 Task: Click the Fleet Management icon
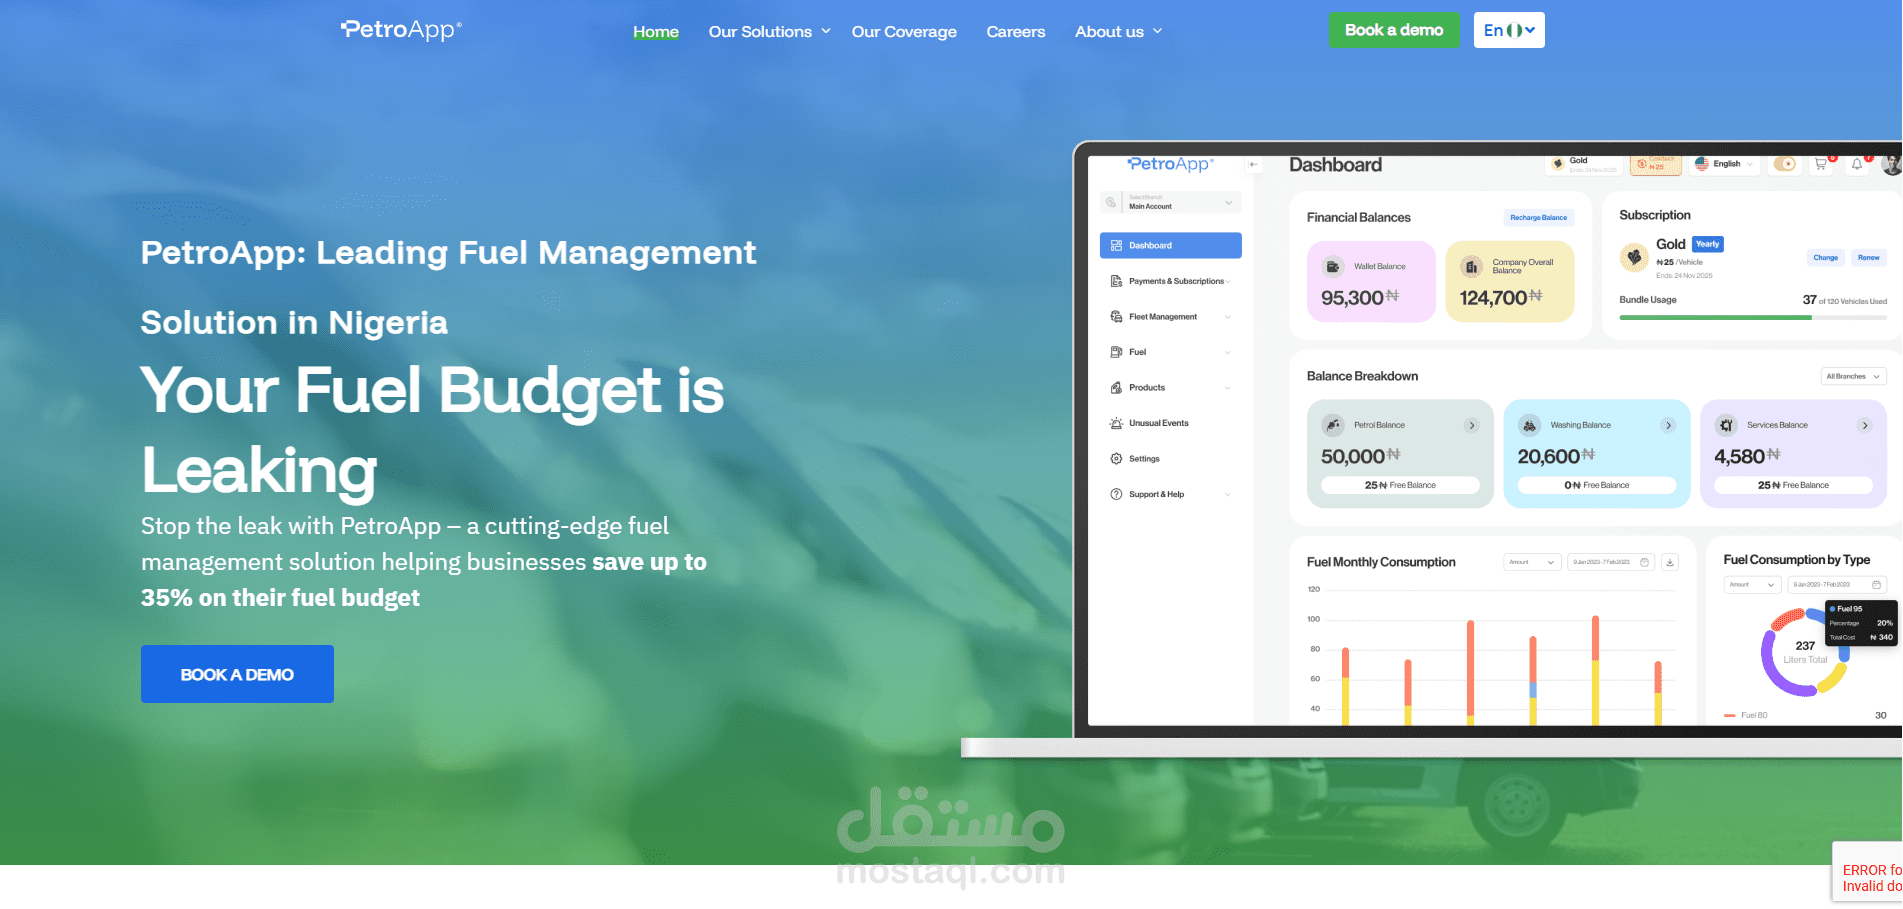tap(1116, 317)
